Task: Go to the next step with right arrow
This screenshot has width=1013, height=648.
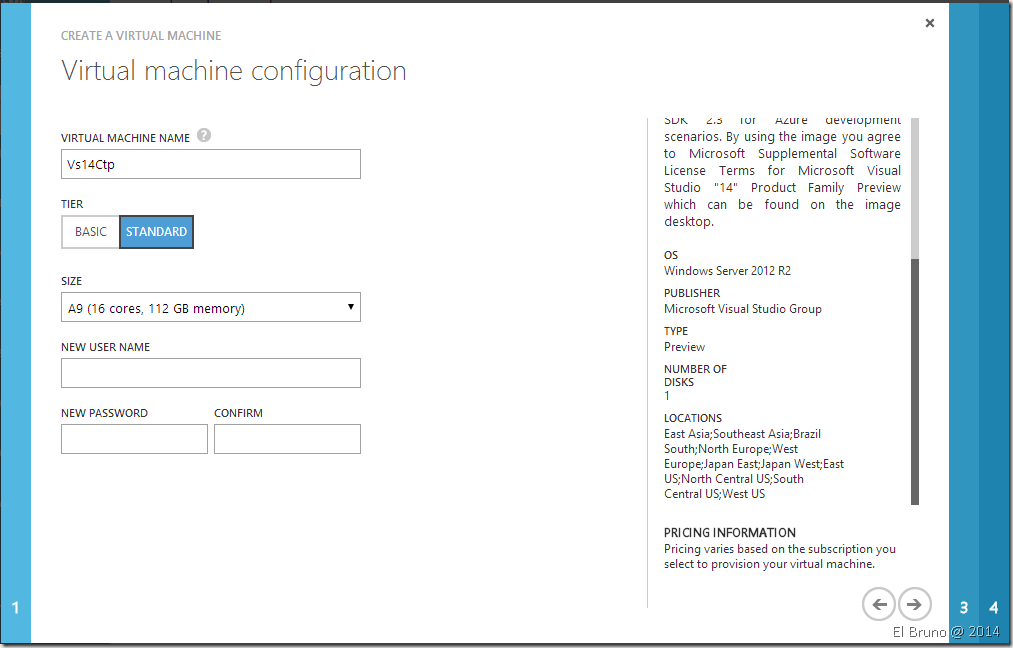Action: pos(914,604)
